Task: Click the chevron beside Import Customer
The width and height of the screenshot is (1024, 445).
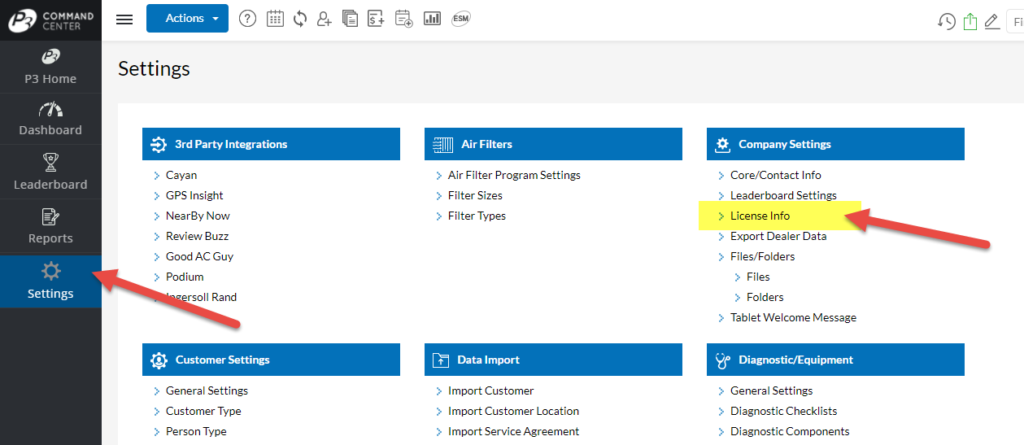Action: point(439,391)
